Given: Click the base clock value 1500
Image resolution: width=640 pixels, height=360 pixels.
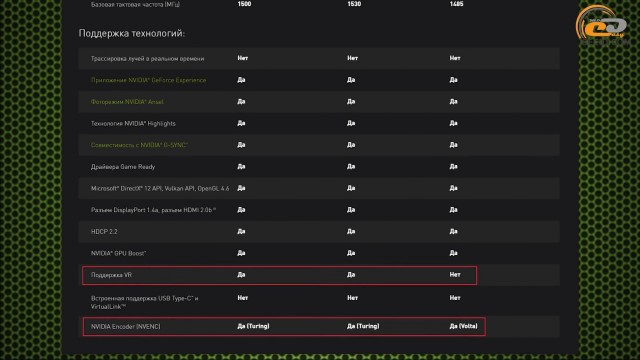Looking at the screenshot, I should tap(244, 4).
